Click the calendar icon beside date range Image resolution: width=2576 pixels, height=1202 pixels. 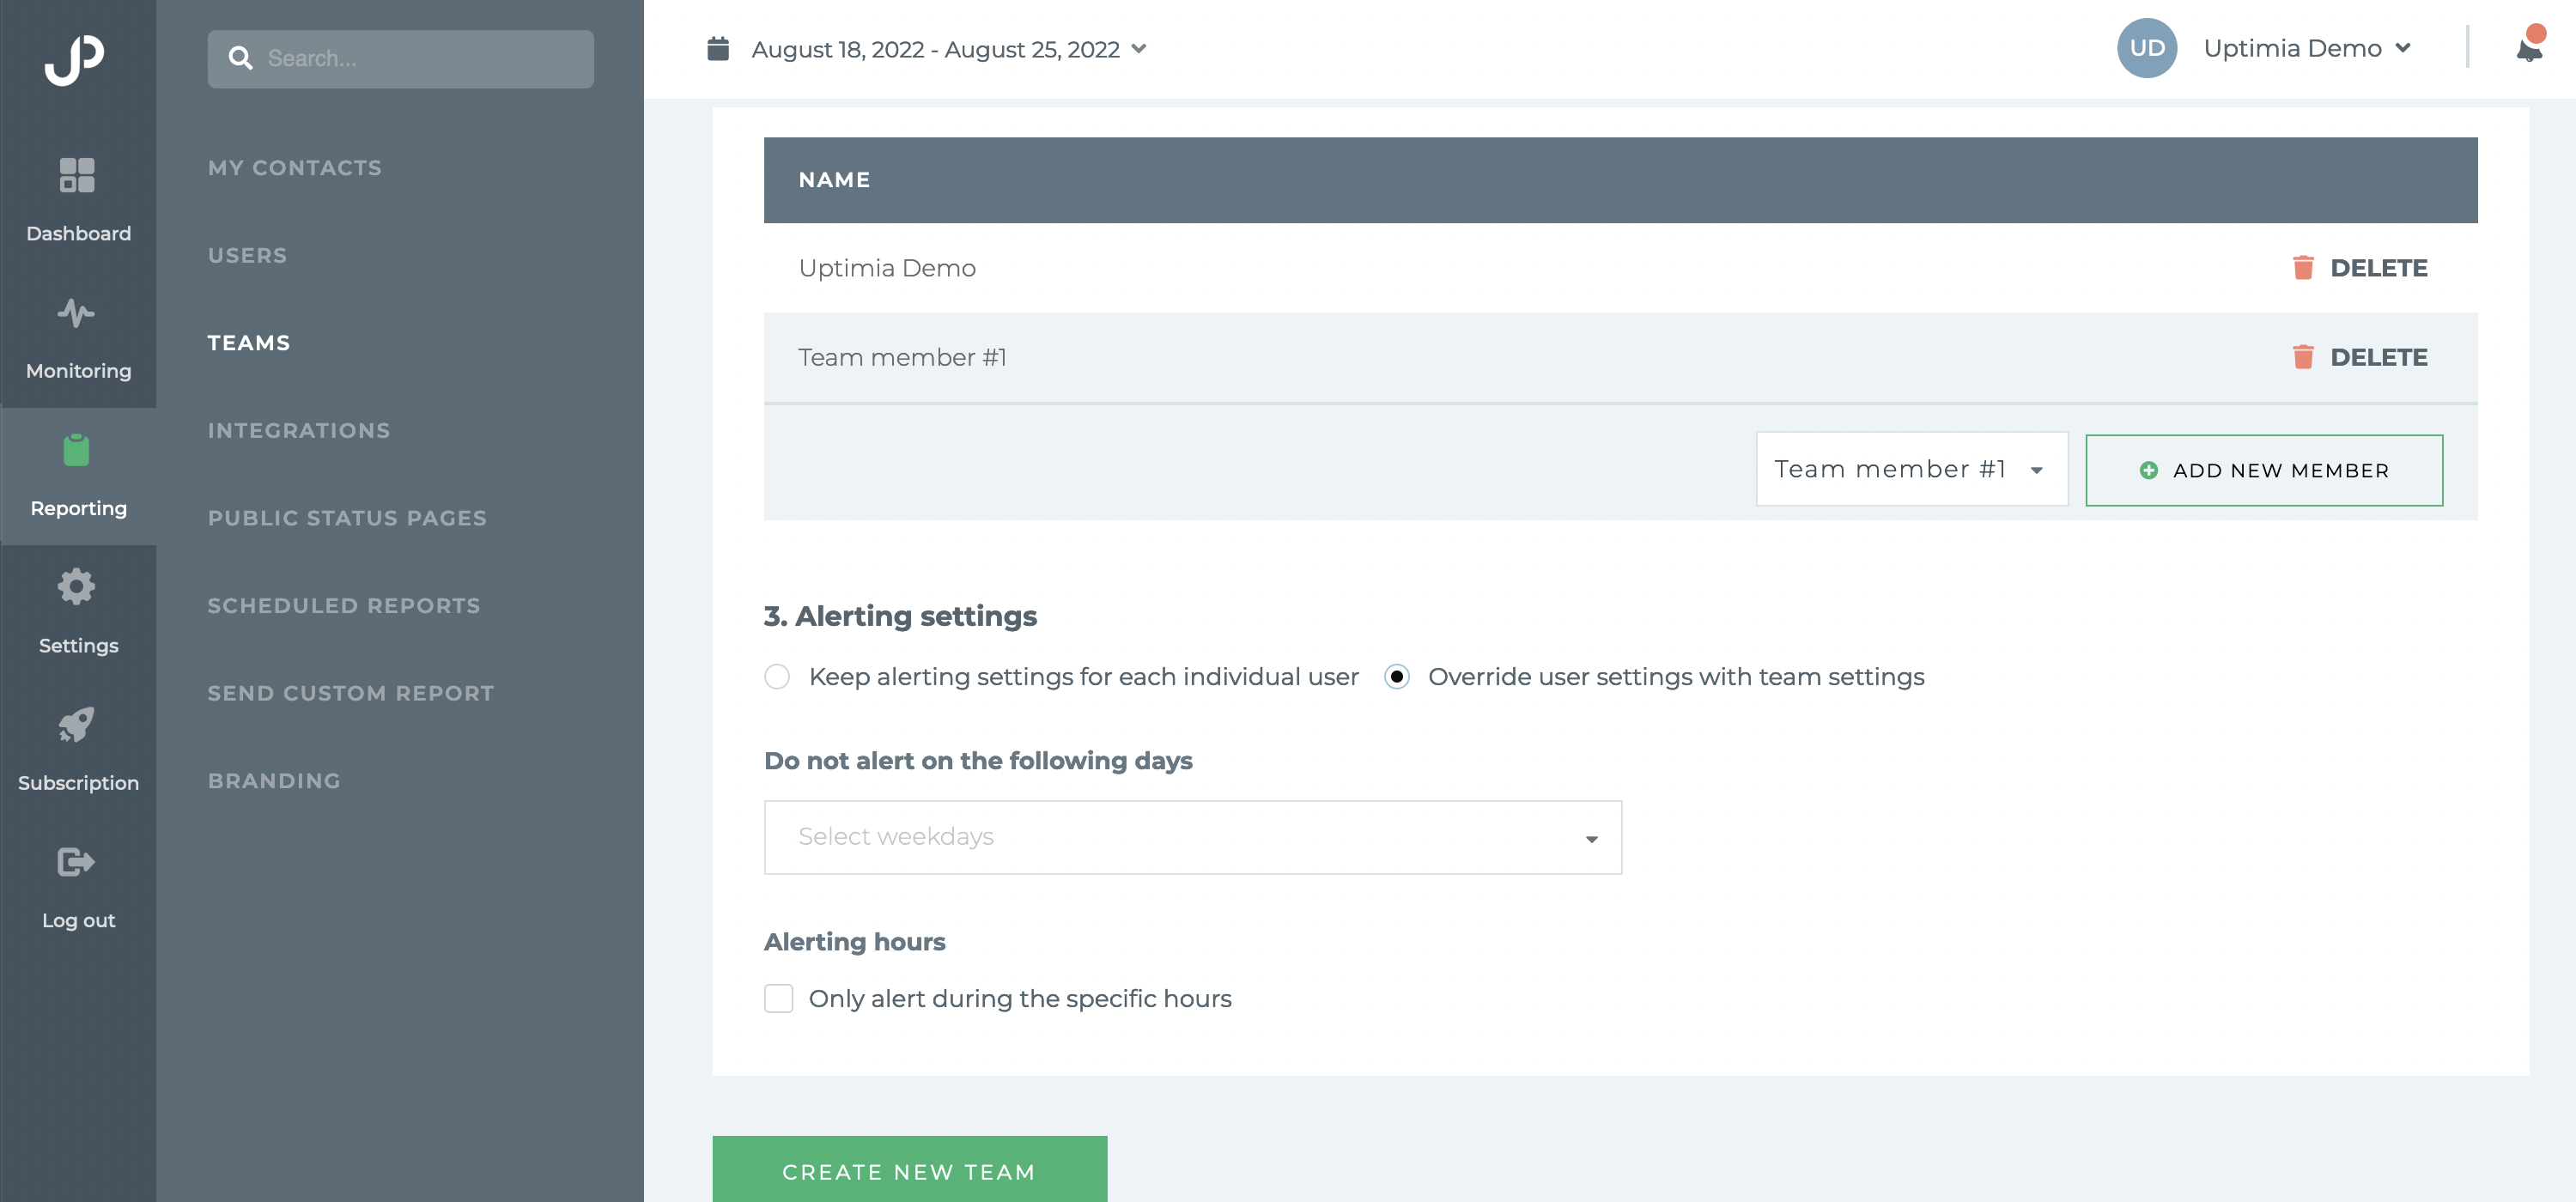[718, 49]
